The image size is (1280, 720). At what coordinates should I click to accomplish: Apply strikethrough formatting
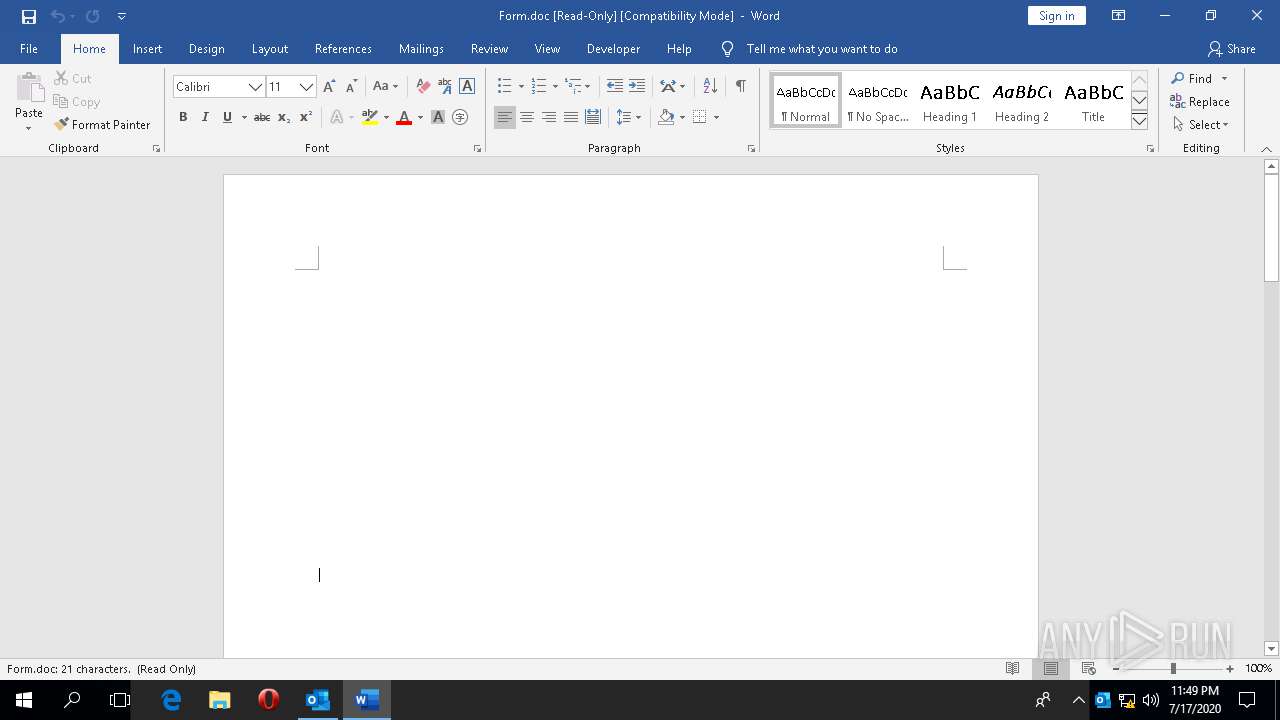[262, 117]
